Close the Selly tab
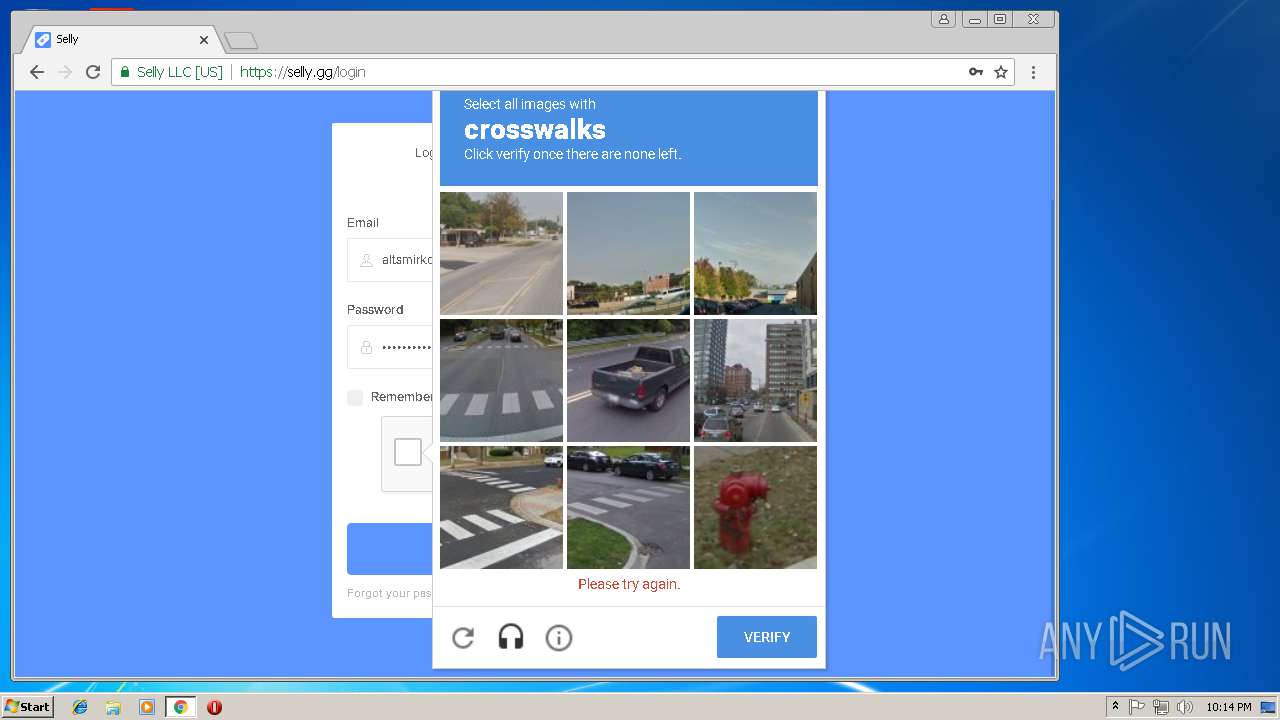 (x=204, y=40)
